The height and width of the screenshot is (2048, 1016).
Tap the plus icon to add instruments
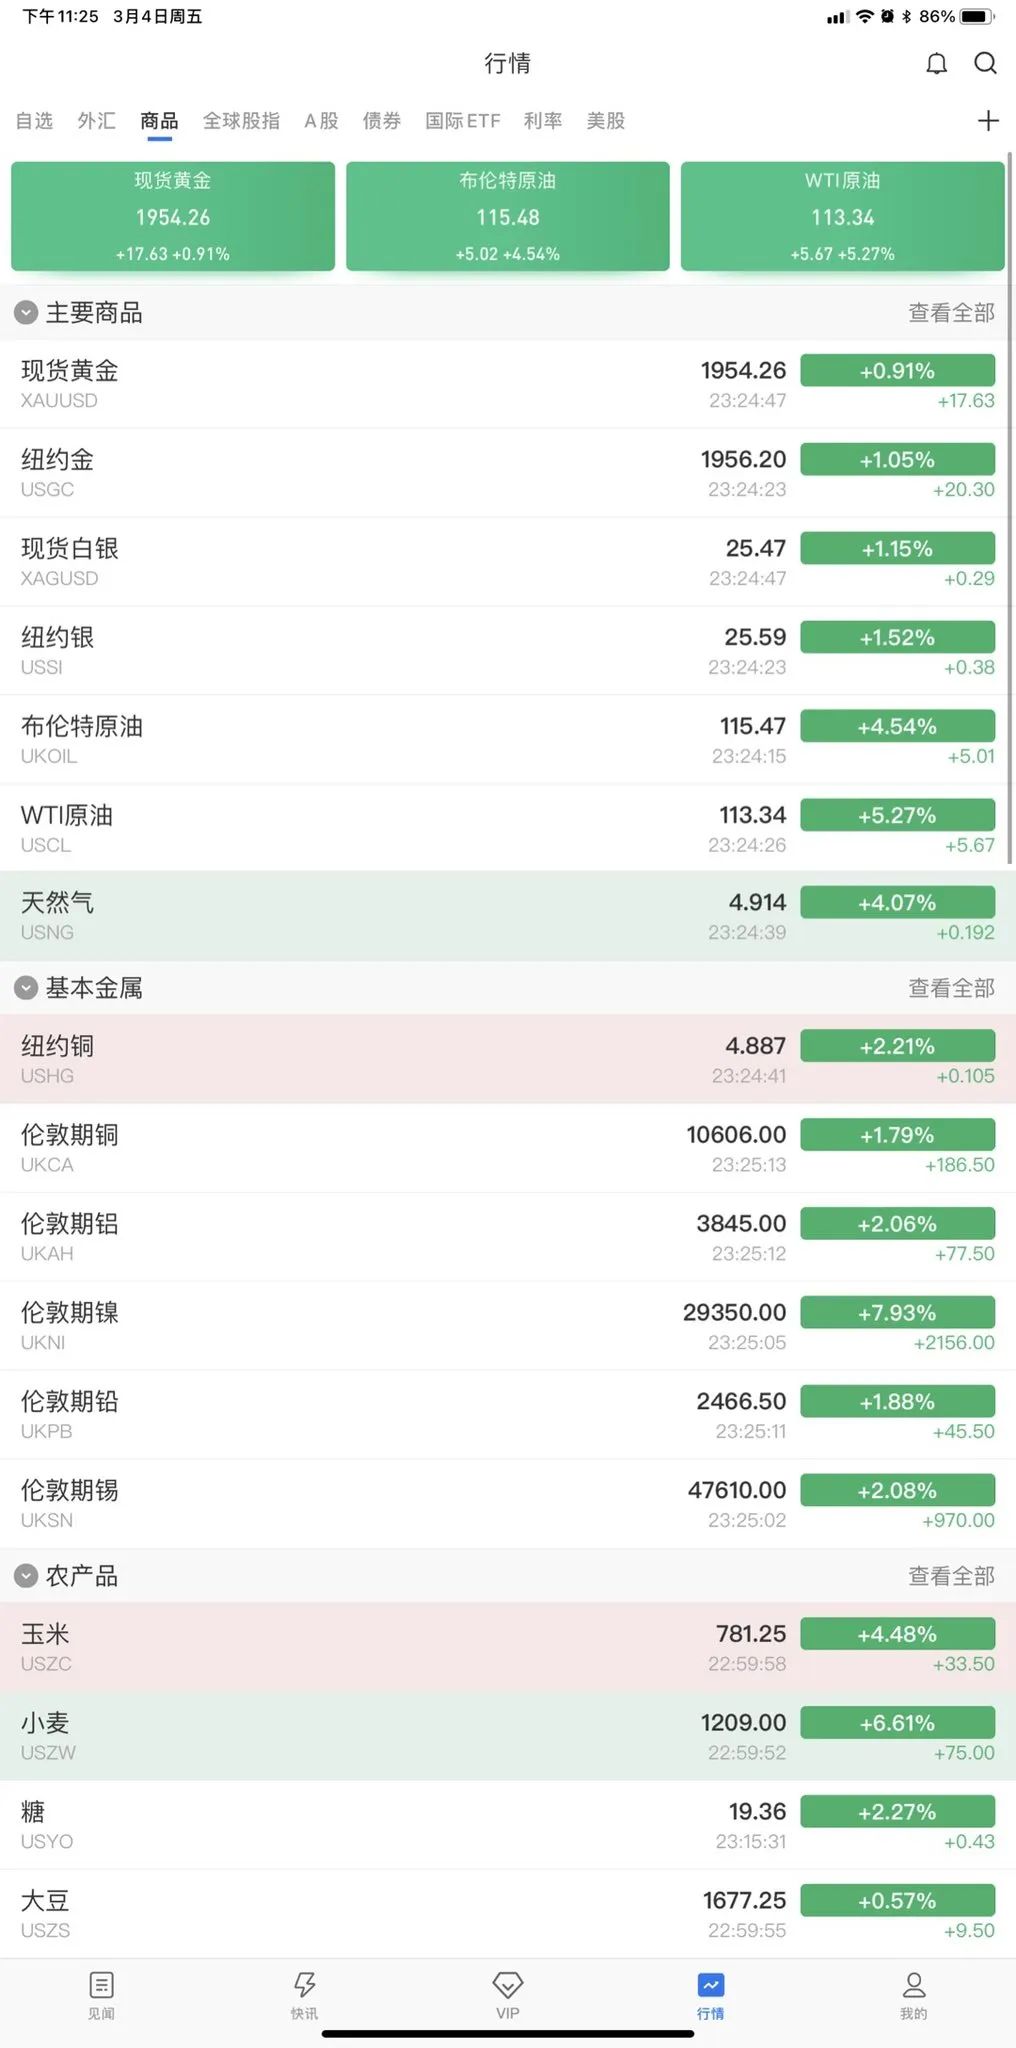point(988,120)
